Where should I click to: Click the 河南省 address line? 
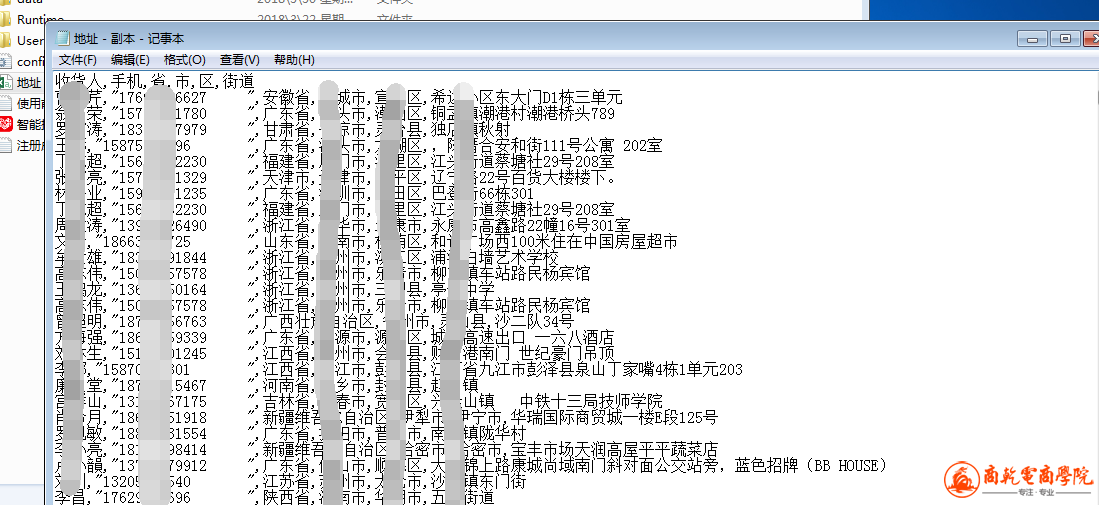(x=267, y=385)
